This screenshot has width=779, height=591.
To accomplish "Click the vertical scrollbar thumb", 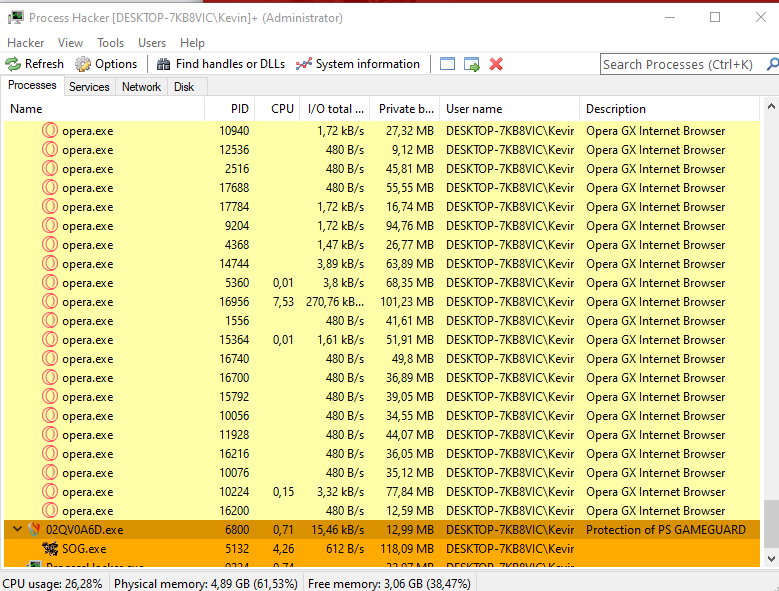I will click(771, 522).
